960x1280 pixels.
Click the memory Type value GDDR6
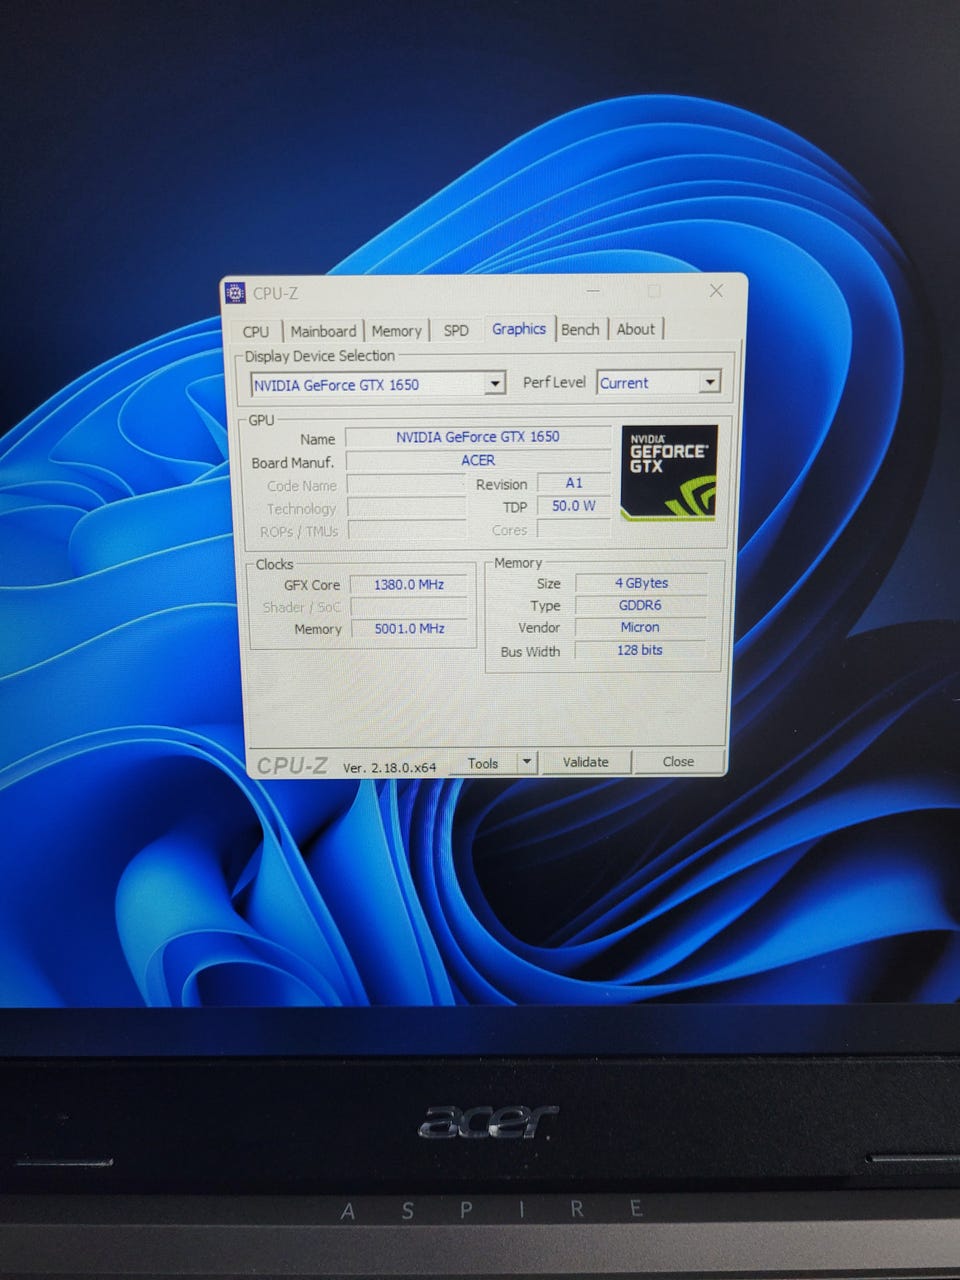pos(641,605)
